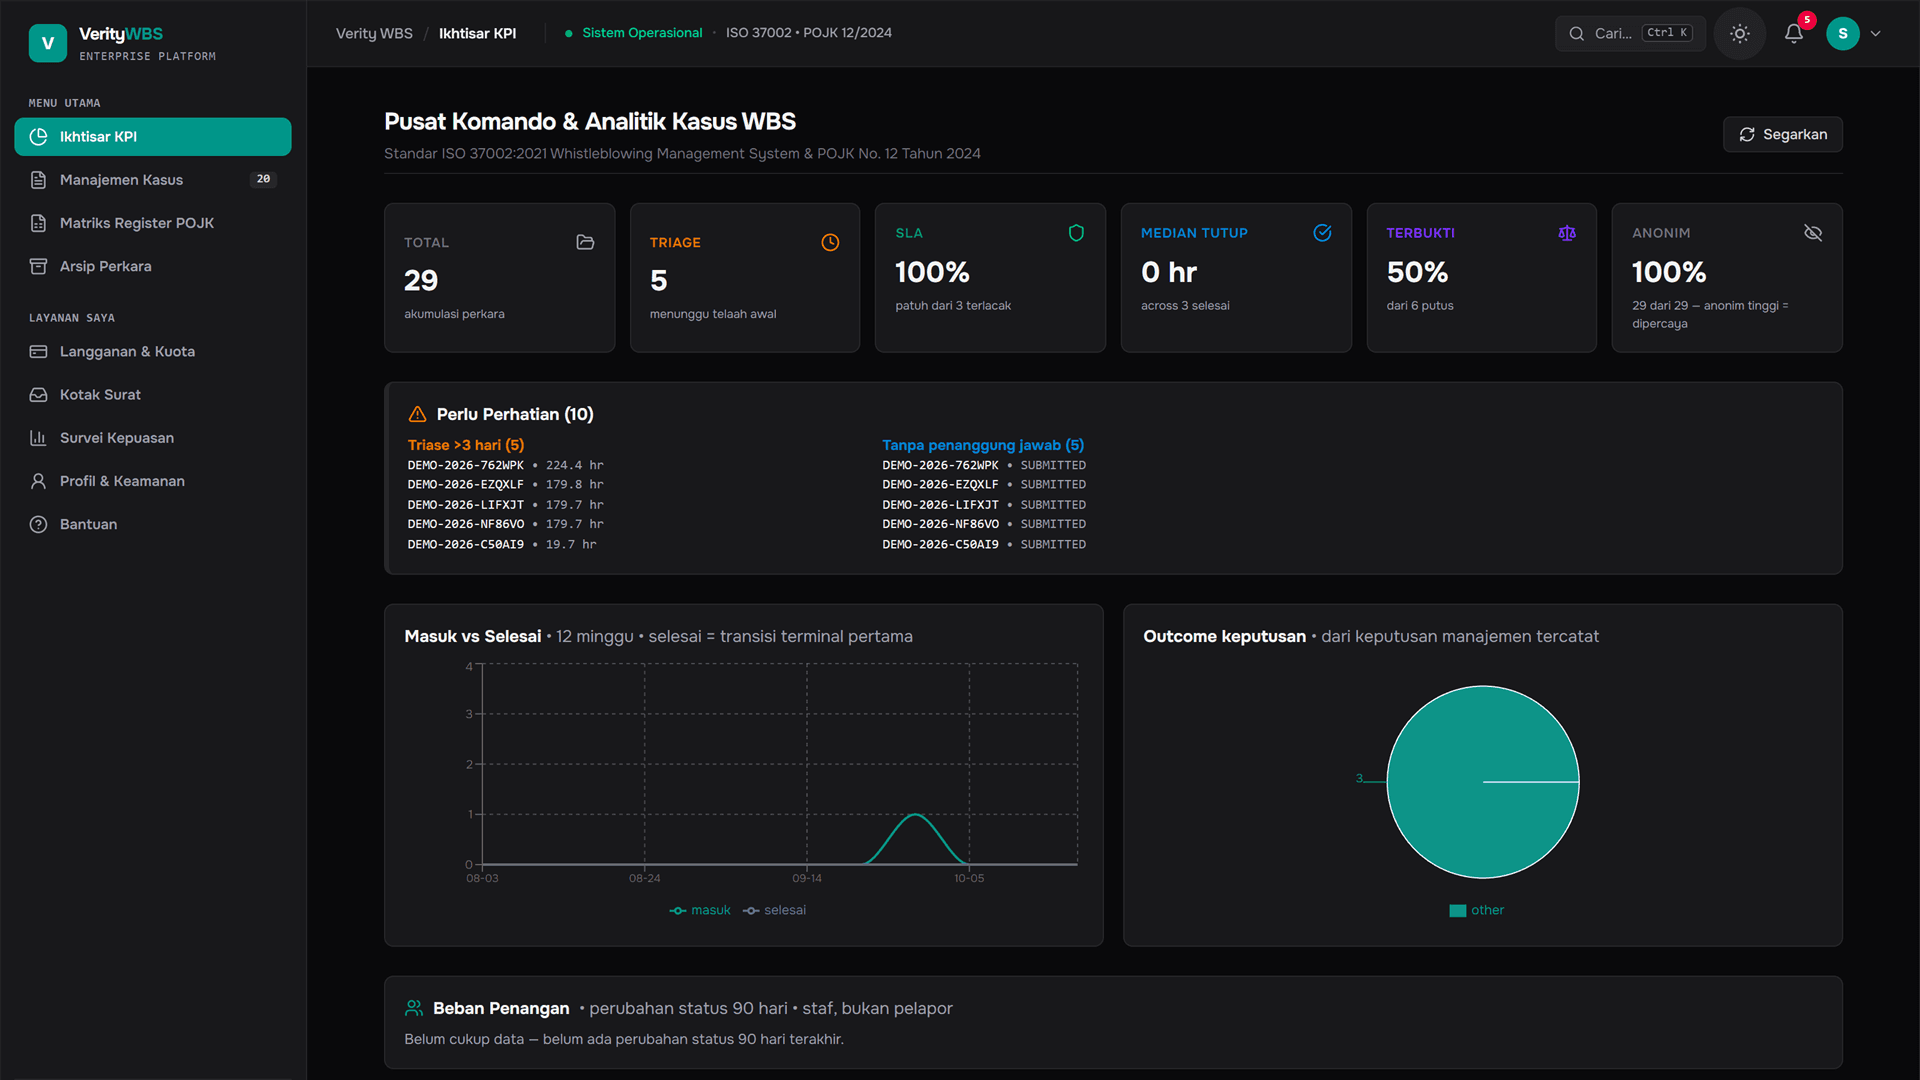Click the search magnifier icon
1920x1080 pixels.
pyautogui.click(x=1576, y=34)
